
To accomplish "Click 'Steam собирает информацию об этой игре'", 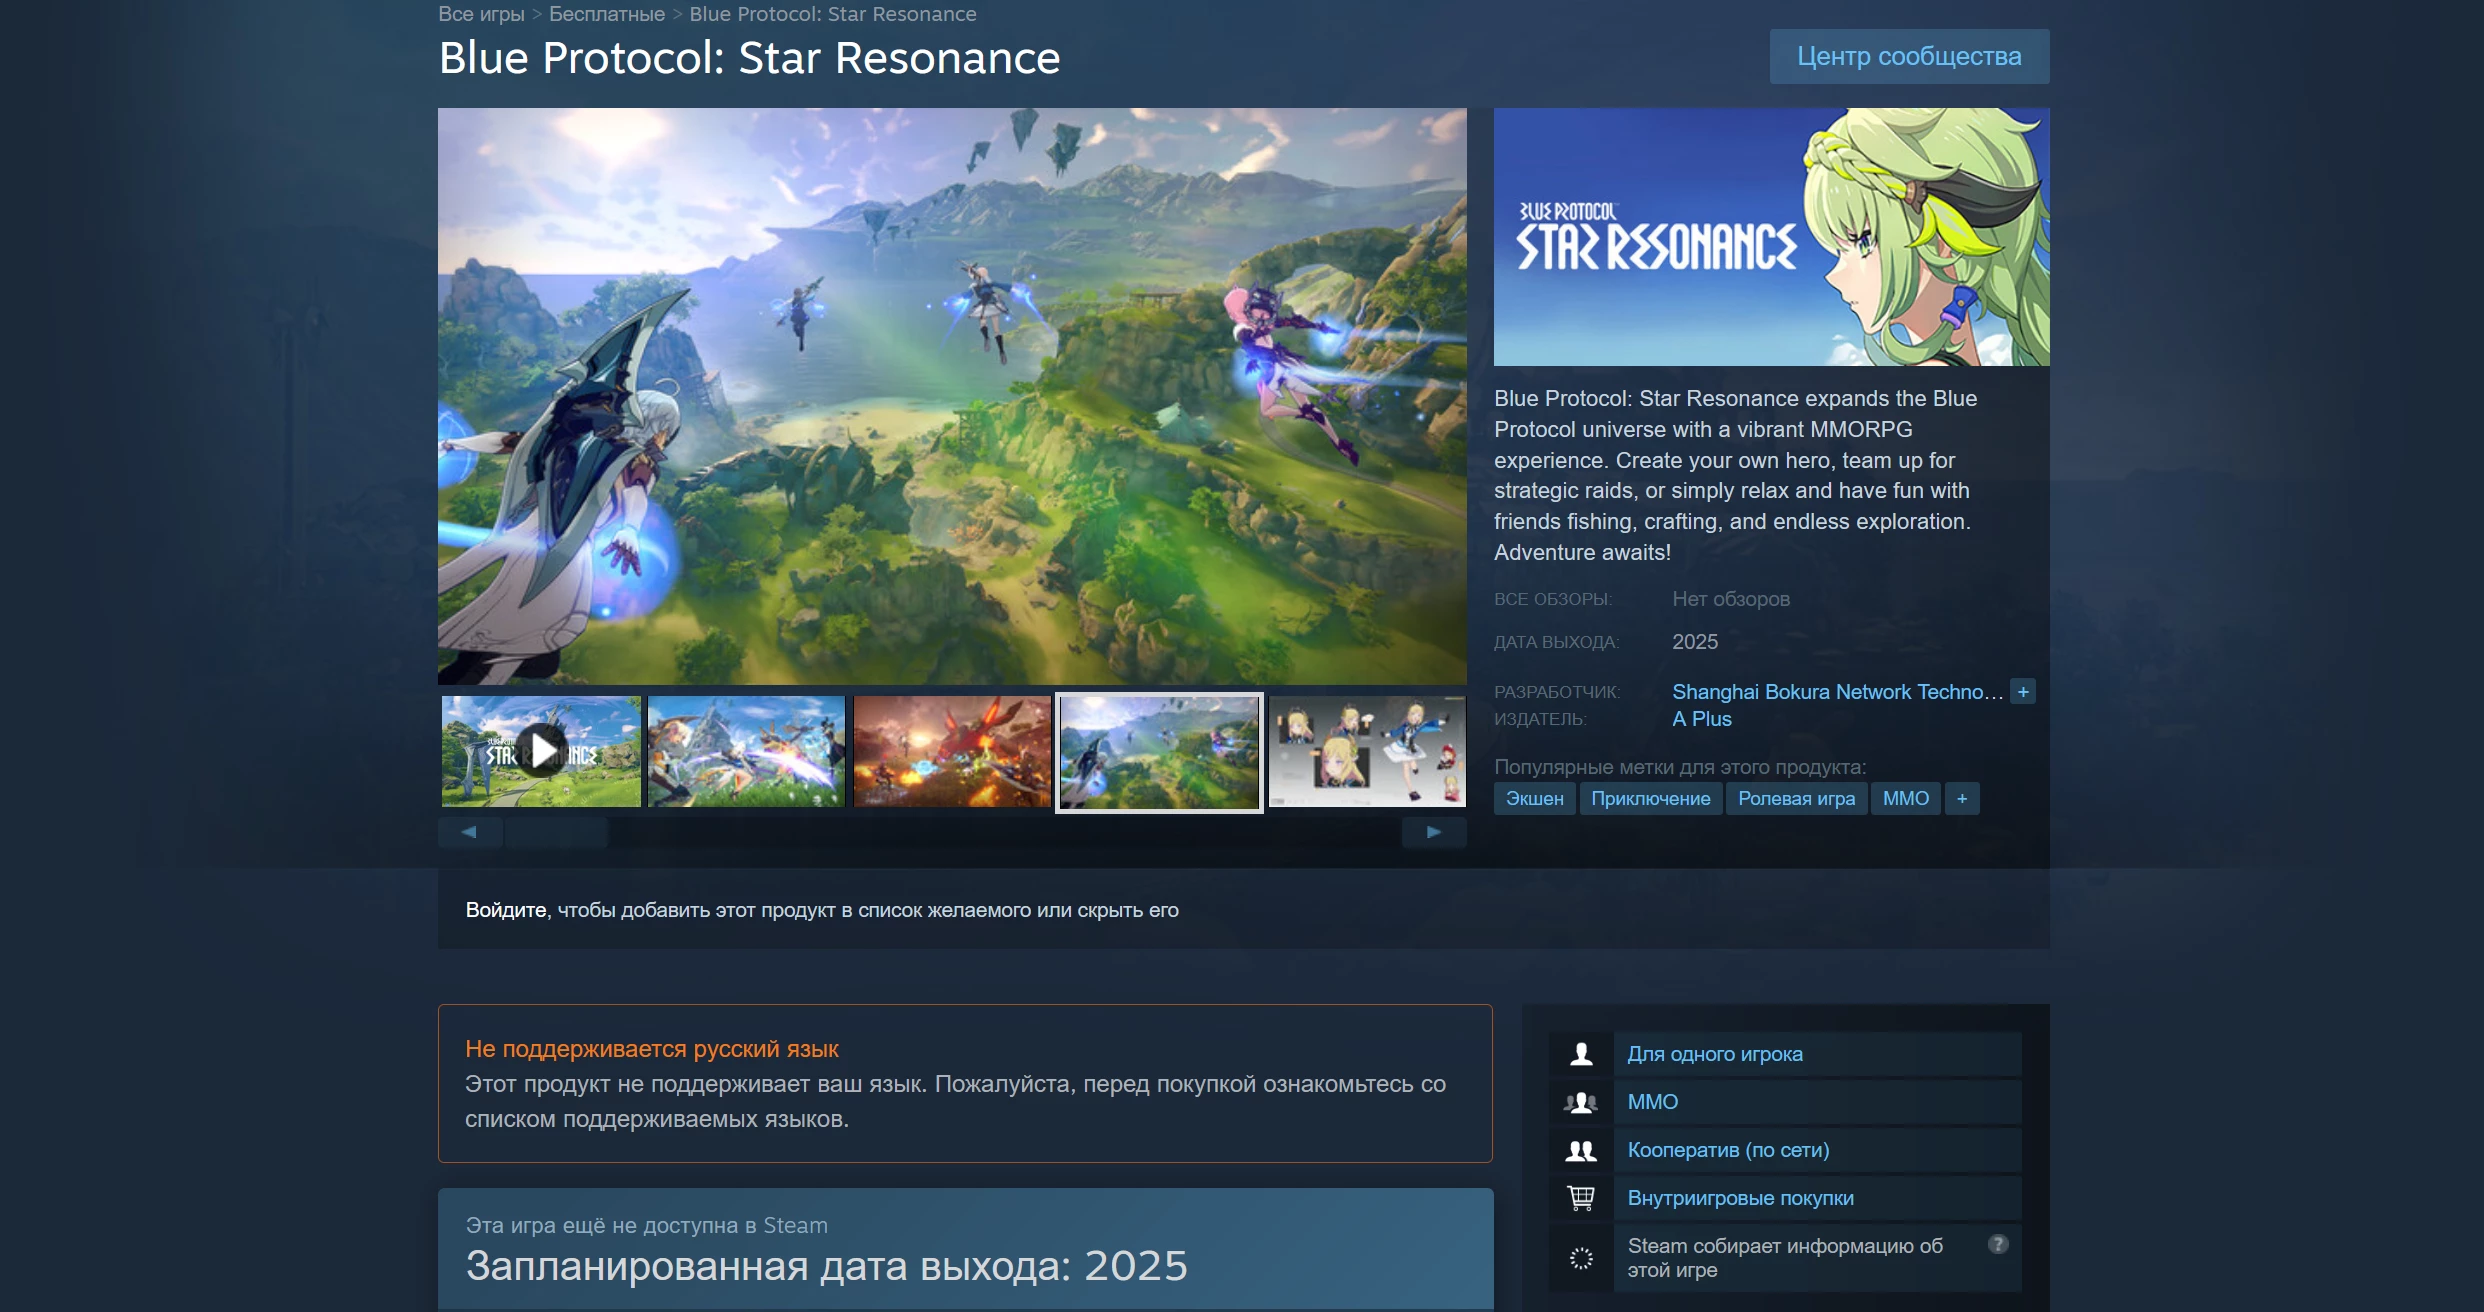I will (x=1785, y=1258).
